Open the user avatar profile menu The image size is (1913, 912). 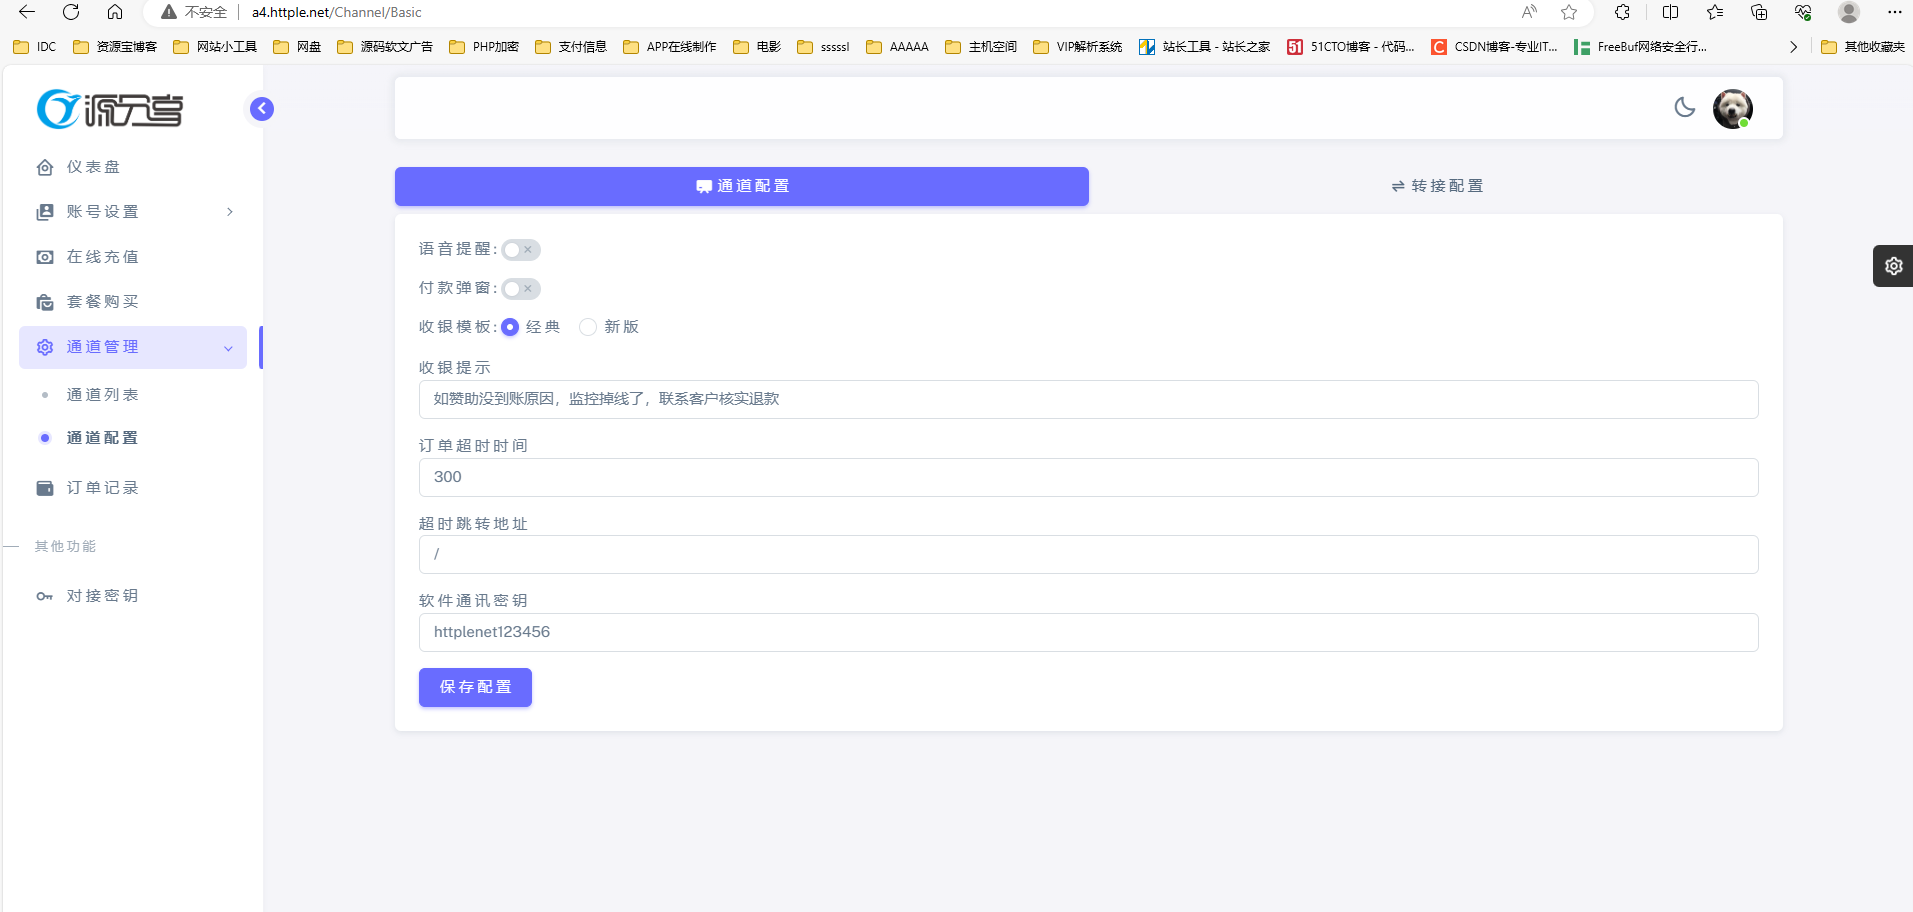point(1732,108)
